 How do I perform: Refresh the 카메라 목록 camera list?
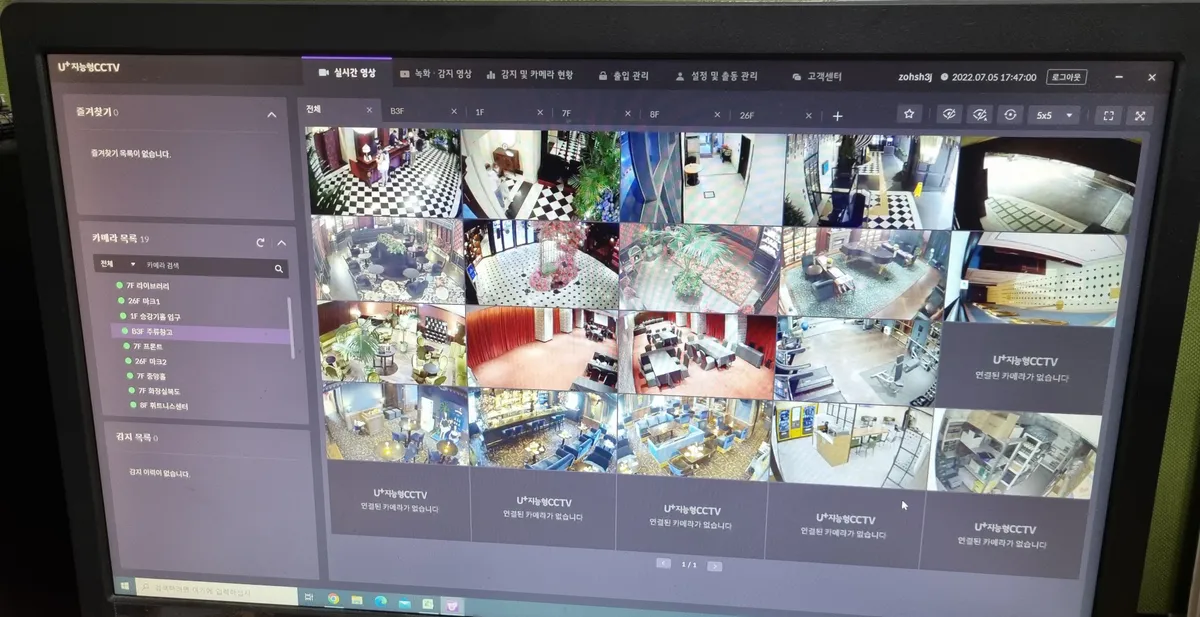point(260,242)
